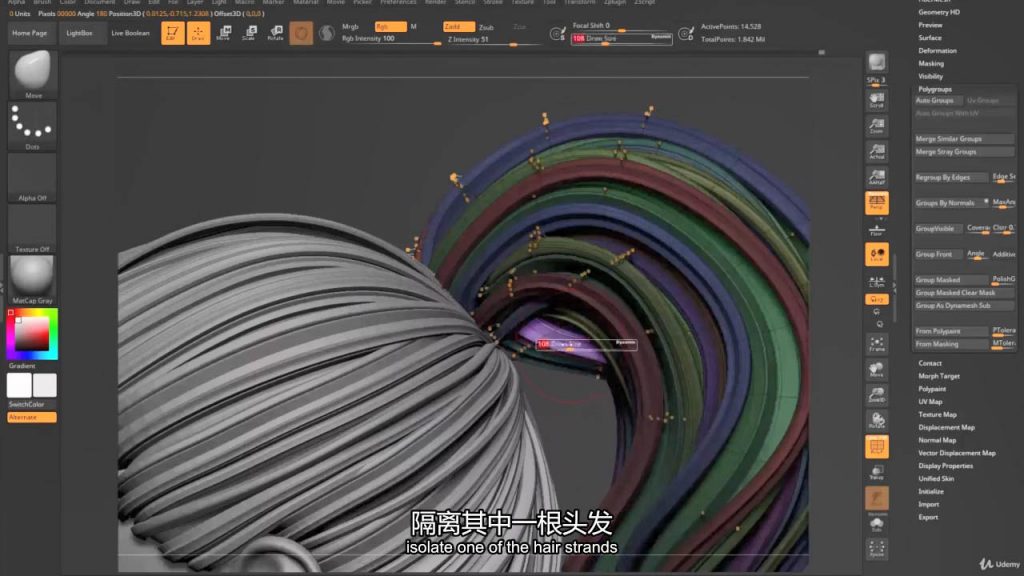
Task: Activate the Draw mode button
Action: tap(199, 33)
